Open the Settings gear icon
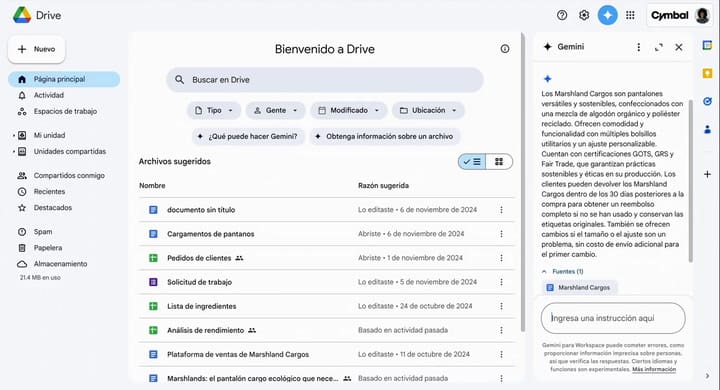 coord(584,15)
